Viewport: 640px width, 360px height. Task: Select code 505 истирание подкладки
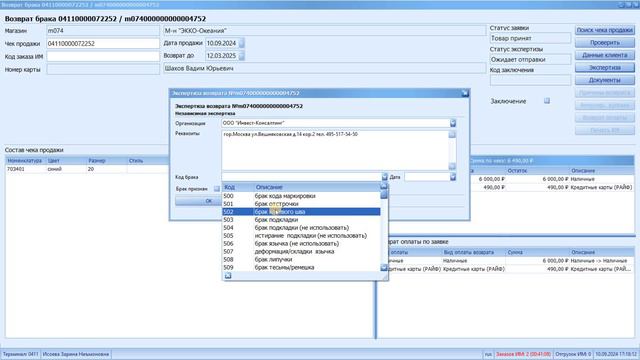point(301,236)
